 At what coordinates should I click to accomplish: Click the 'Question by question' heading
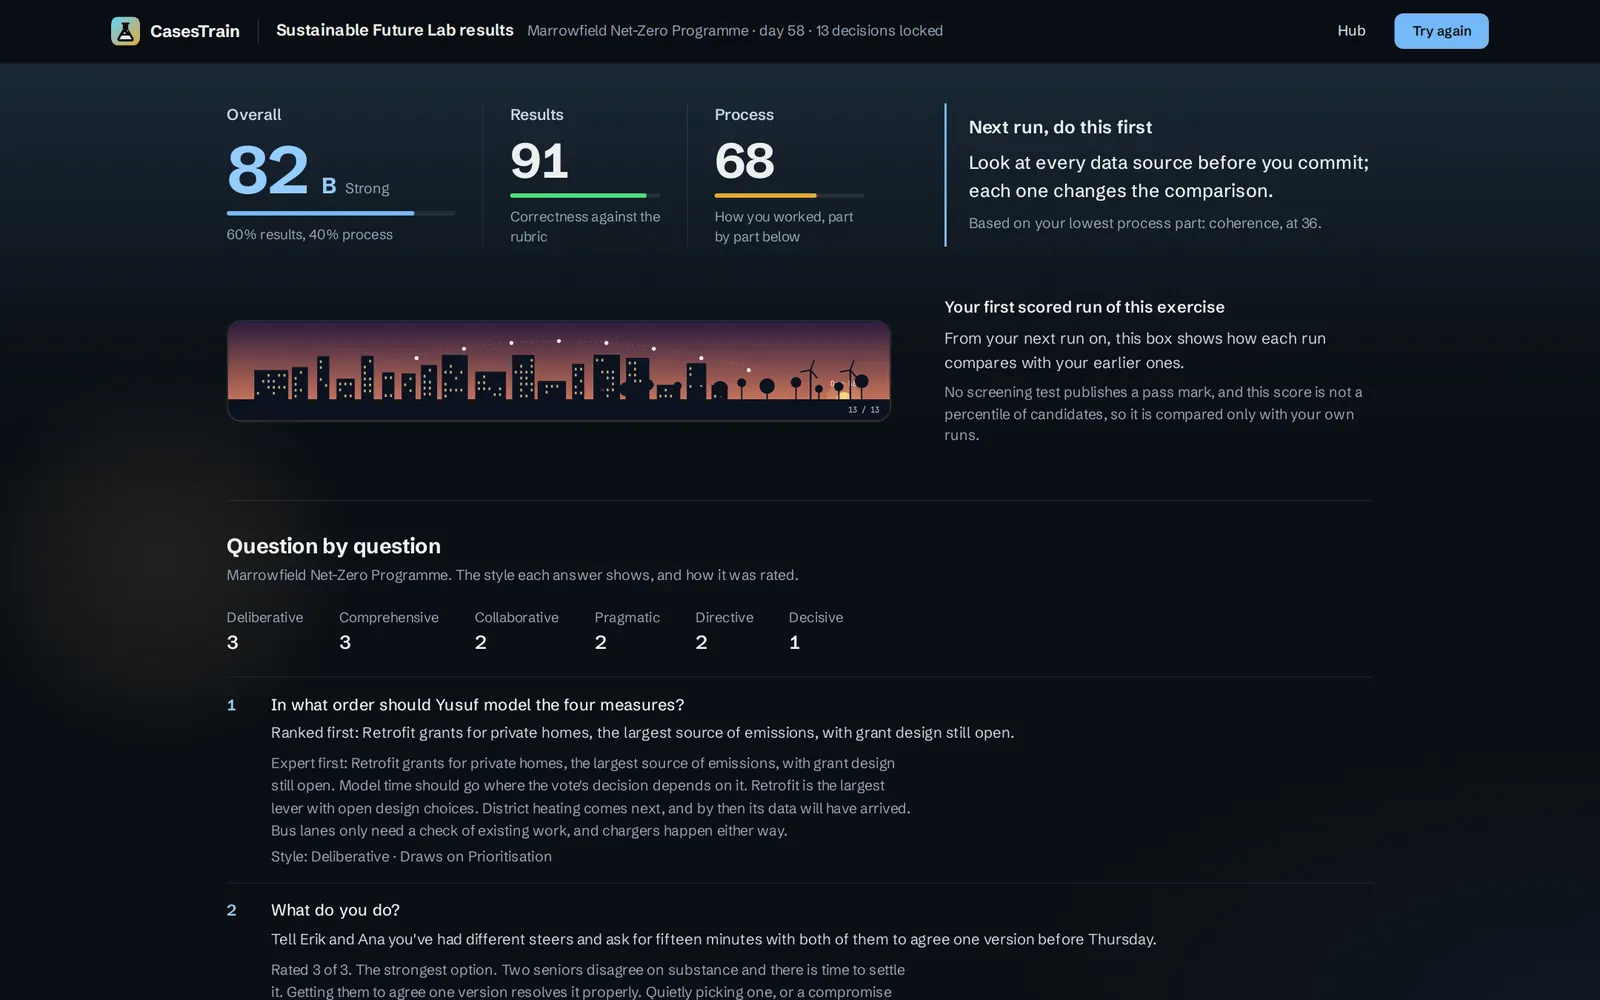pos(333,546)
